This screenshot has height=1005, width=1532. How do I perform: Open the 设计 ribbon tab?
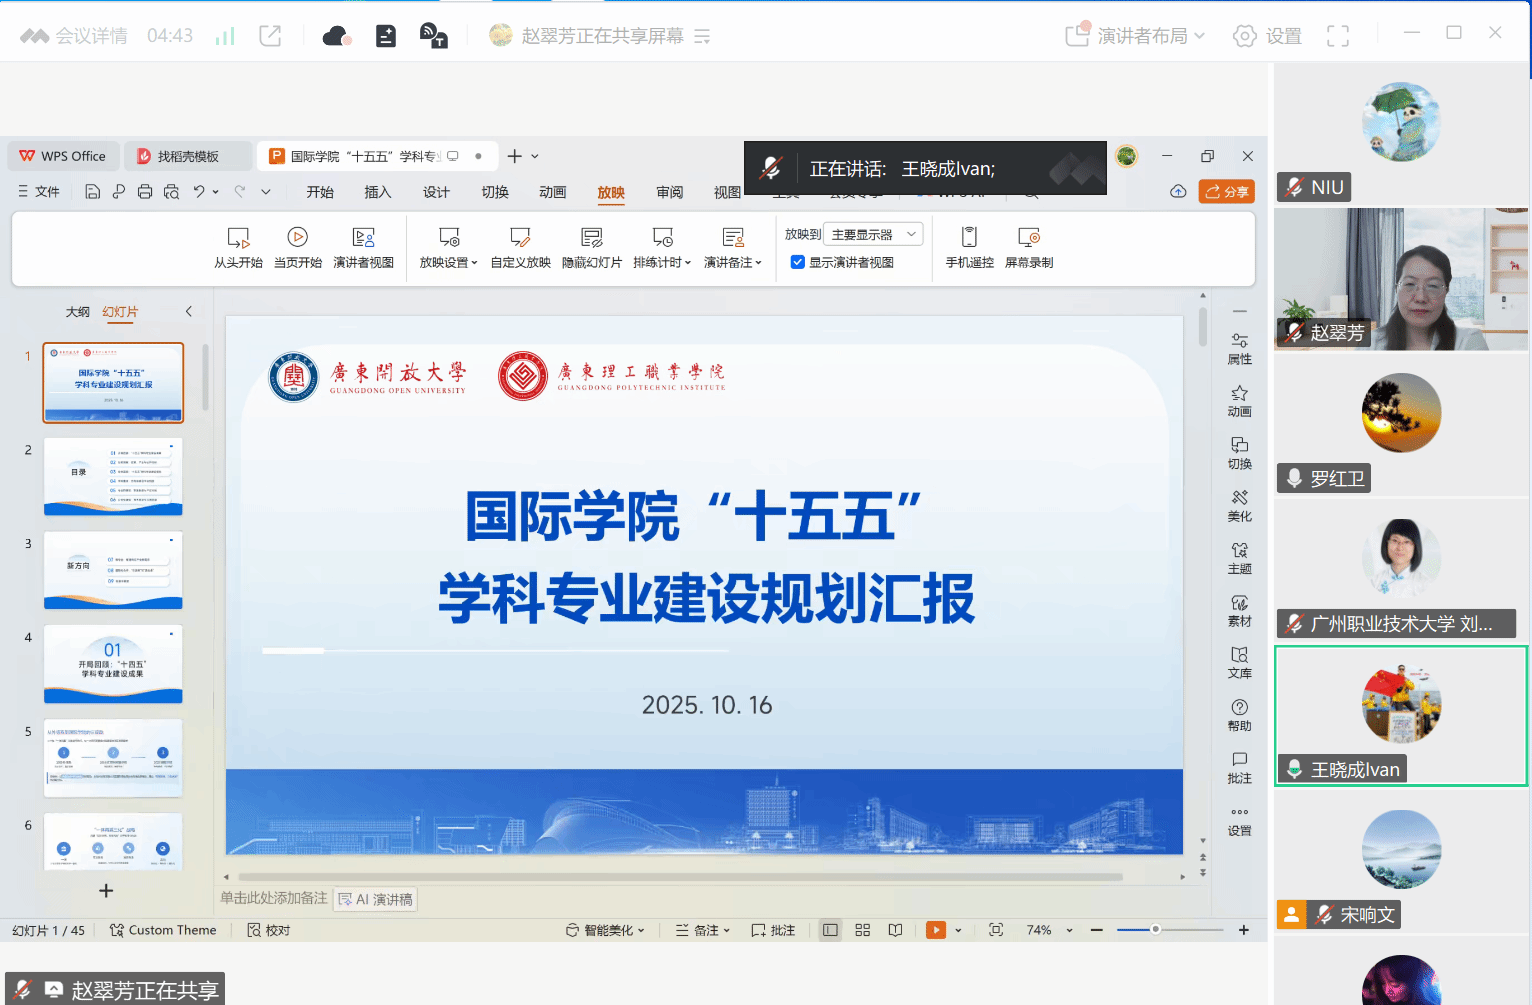click(x=436, y=192)
